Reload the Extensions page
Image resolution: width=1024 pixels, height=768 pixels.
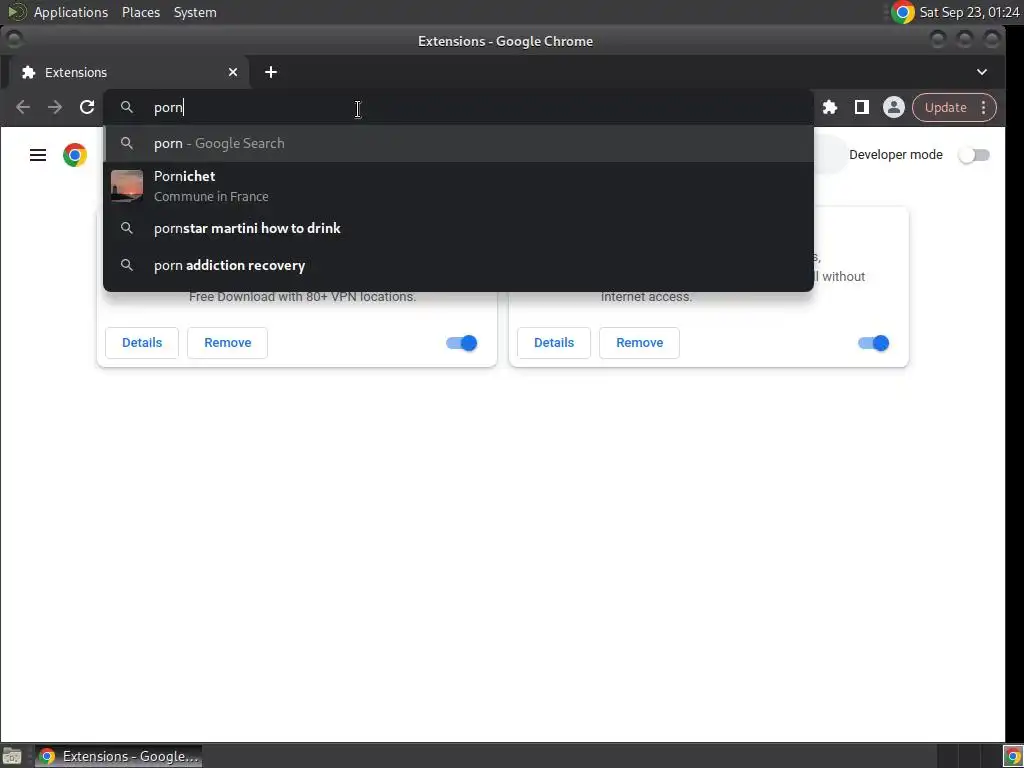click(x=87, y=107)
